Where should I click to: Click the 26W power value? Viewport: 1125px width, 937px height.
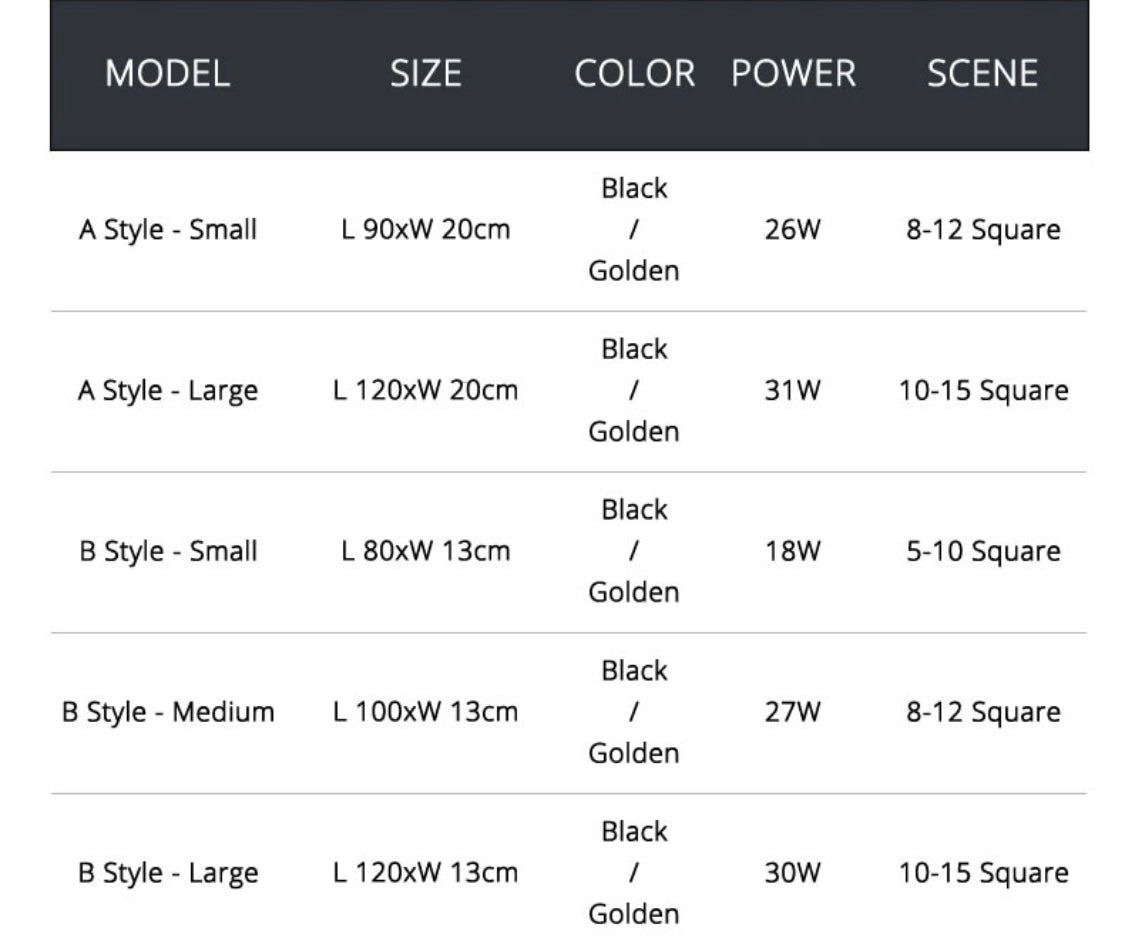click(x=792, y=230)
